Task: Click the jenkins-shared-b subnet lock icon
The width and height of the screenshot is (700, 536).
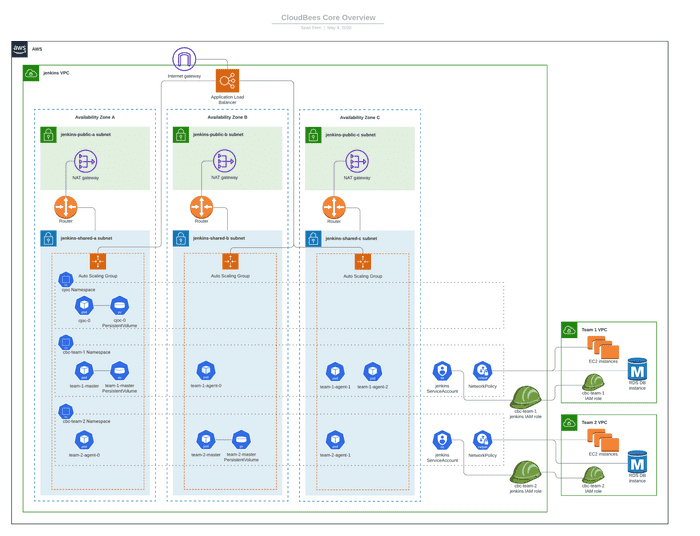Action: (x=181, y=238)
